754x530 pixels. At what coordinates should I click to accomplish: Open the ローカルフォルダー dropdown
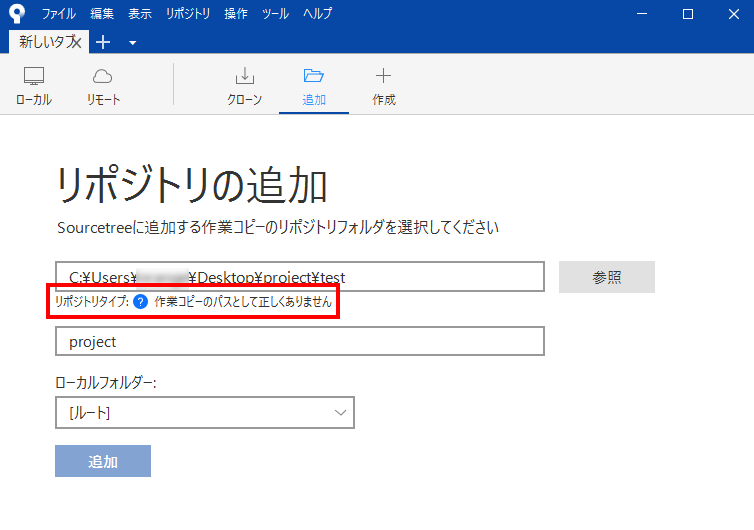(205, 412)
